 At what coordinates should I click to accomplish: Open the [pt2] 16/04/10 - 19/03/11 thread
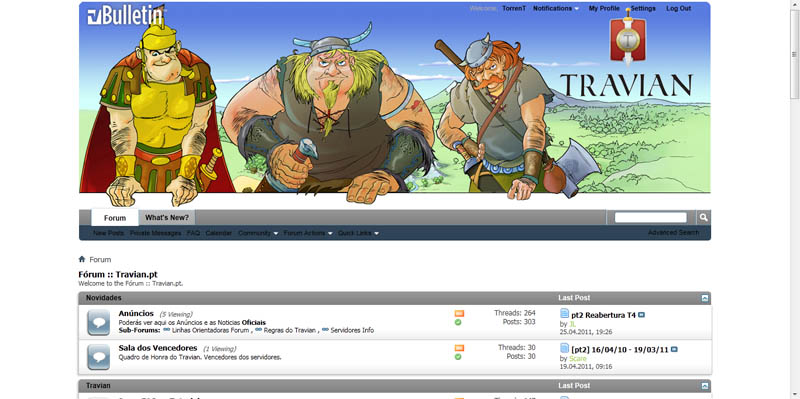pos(620,350)
